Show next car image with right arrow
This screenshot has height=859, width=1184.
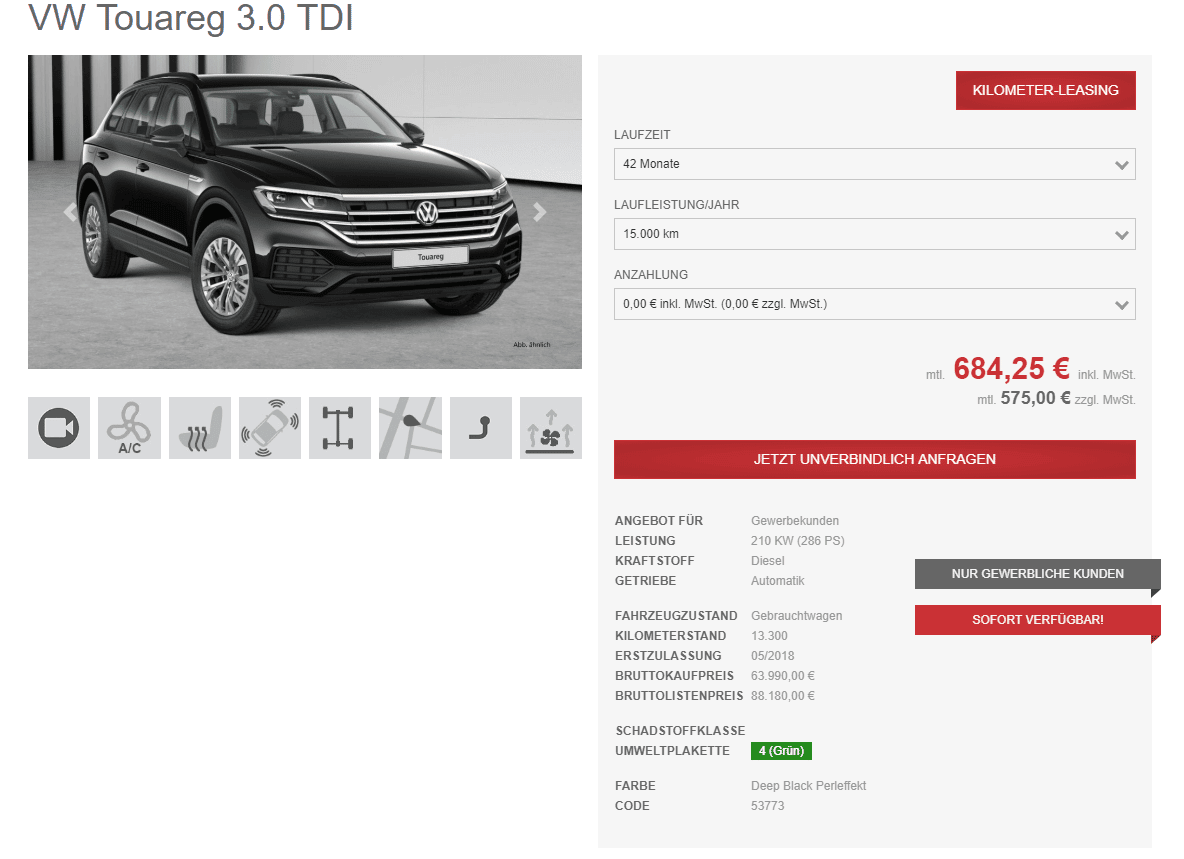[539, 212]
